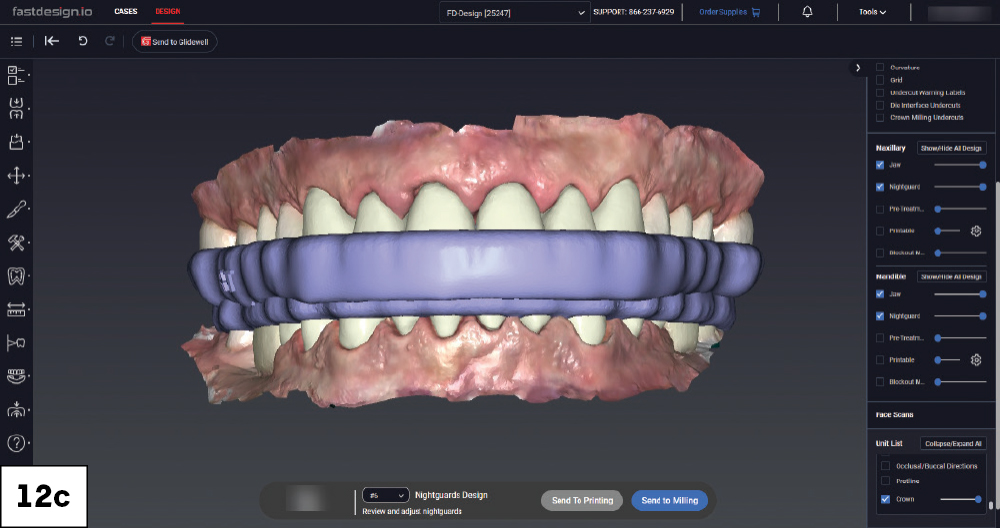
Task: Toggle Maxillary Jaw visibility checkbox
Action: click(x=880, y=165)
